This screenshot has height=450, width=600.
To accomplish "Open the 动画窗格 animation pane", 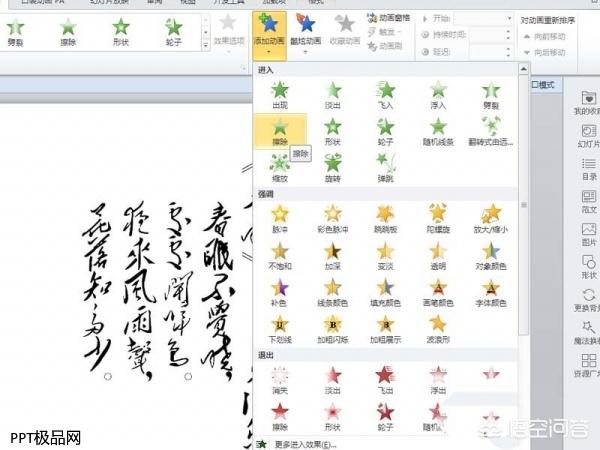I will tap(389, 18).
